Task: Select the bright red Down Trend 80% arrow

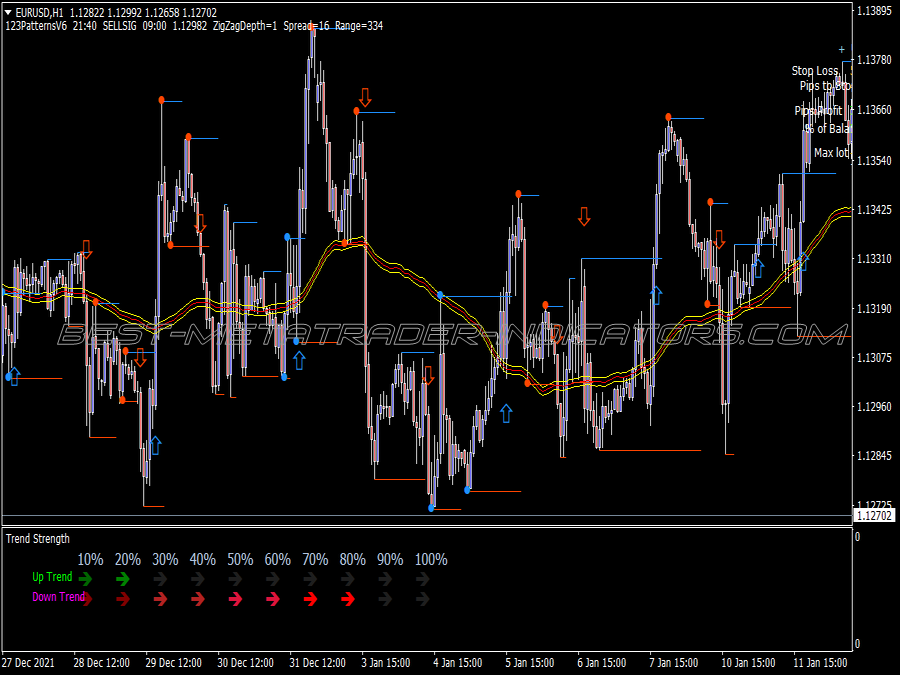Action: tap(348, 599)
